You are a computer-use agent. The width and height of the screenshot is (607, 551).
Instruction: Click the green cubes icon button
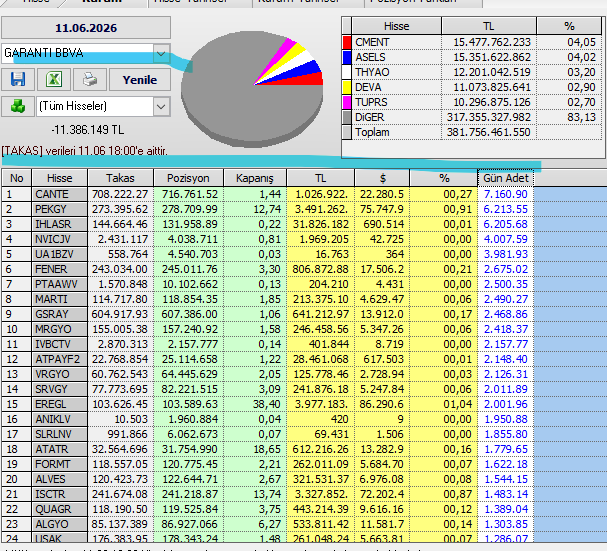pyautogui.click(x=18, y=106)
